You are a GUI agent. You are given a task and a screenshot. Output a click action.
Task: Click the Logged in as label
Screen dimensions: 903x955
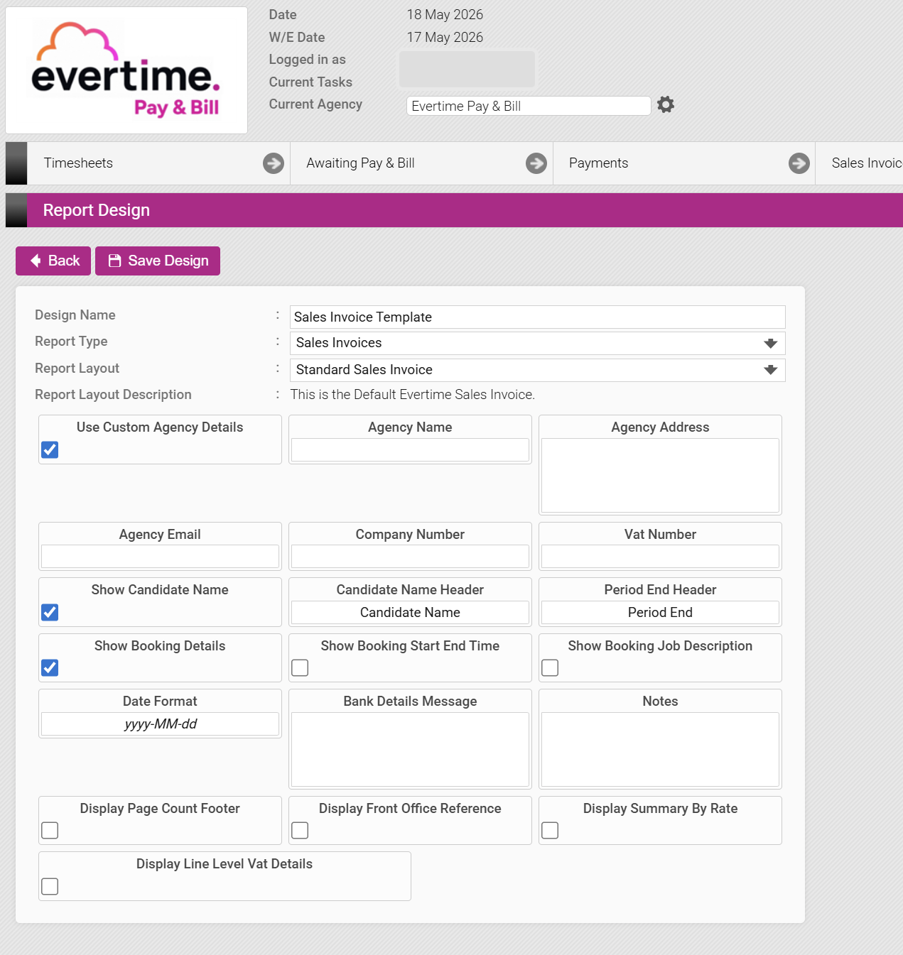coord(307,60)
